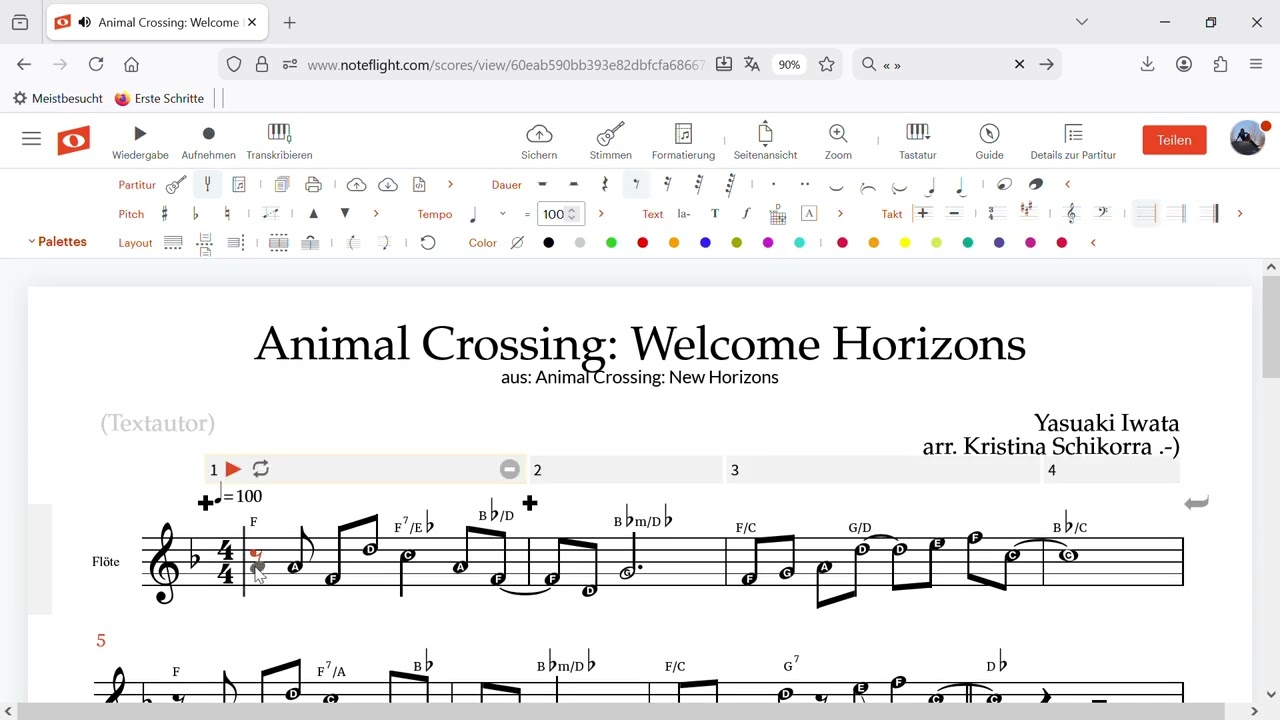Toggle the selected eighth rest duration
This screenshot has width=1280, height=720.
[636, 184]
